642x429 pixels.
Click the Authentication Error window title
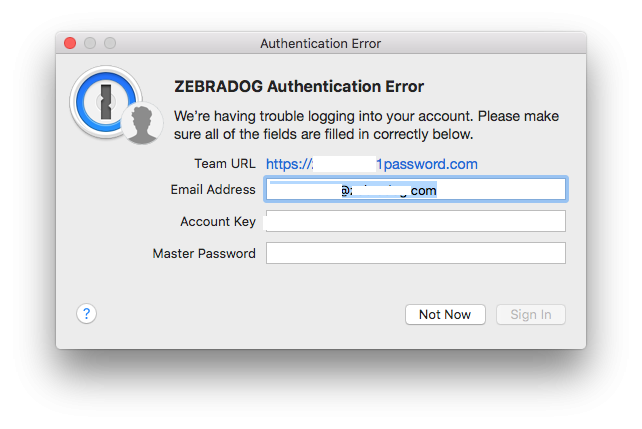pos(321,43)
